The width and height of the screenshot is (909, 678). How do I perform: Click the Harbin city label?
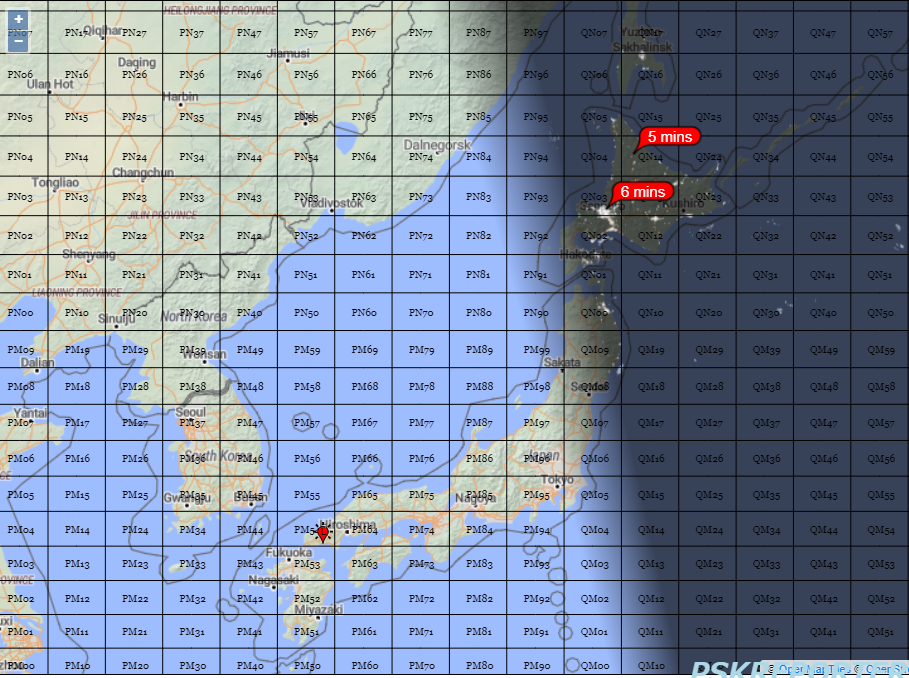click(x=180, y=97)
